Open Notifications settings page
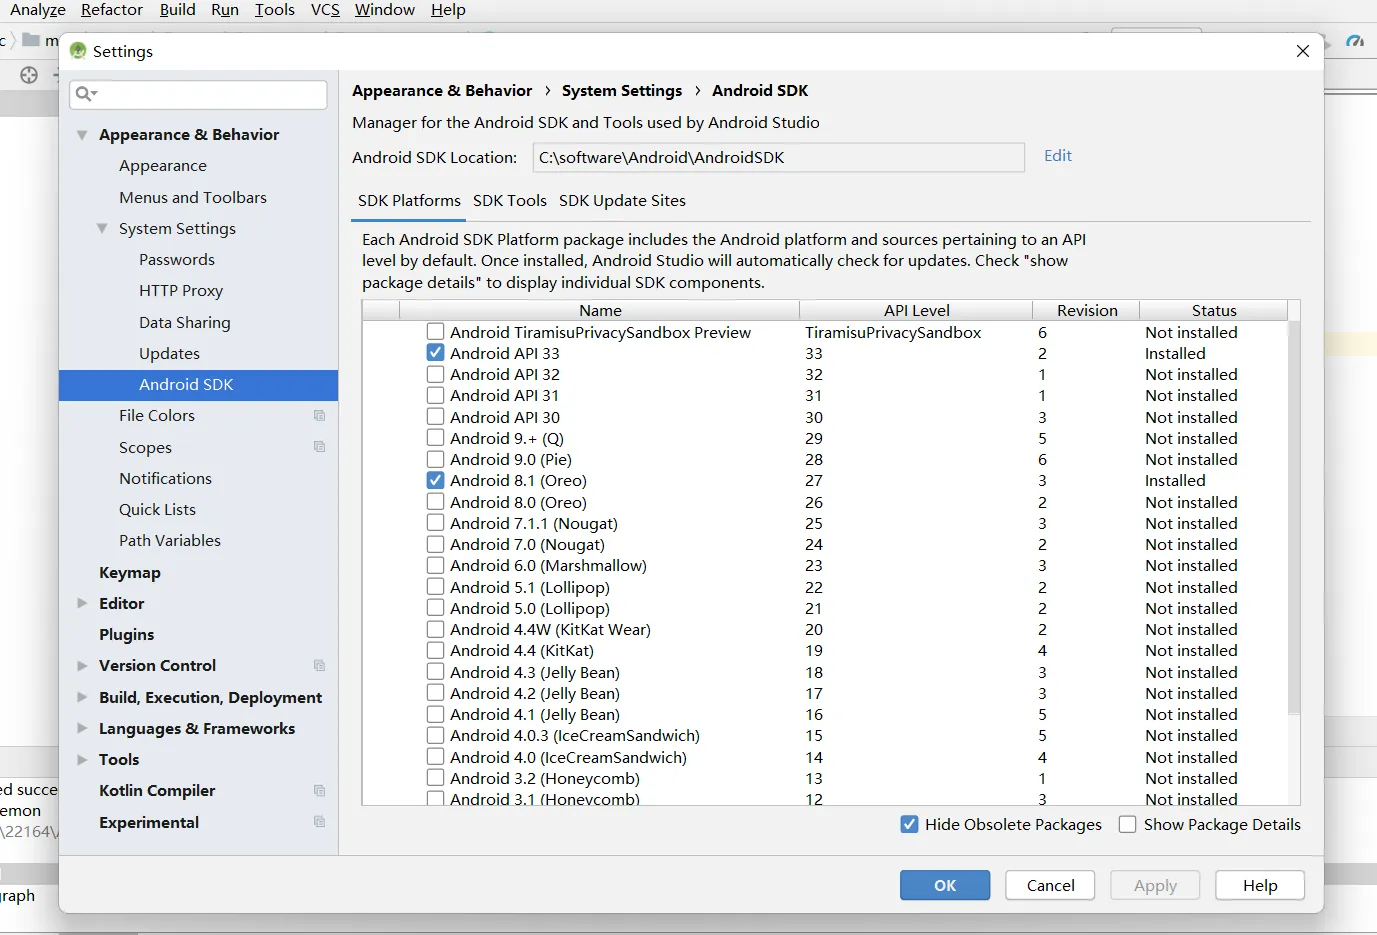 (165, 478)
